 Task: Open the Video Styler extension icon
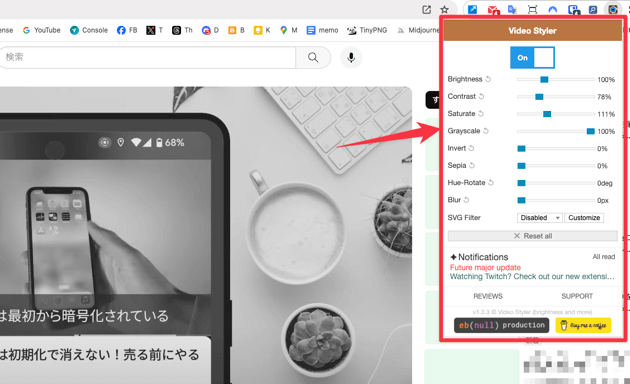coord(612,9)
